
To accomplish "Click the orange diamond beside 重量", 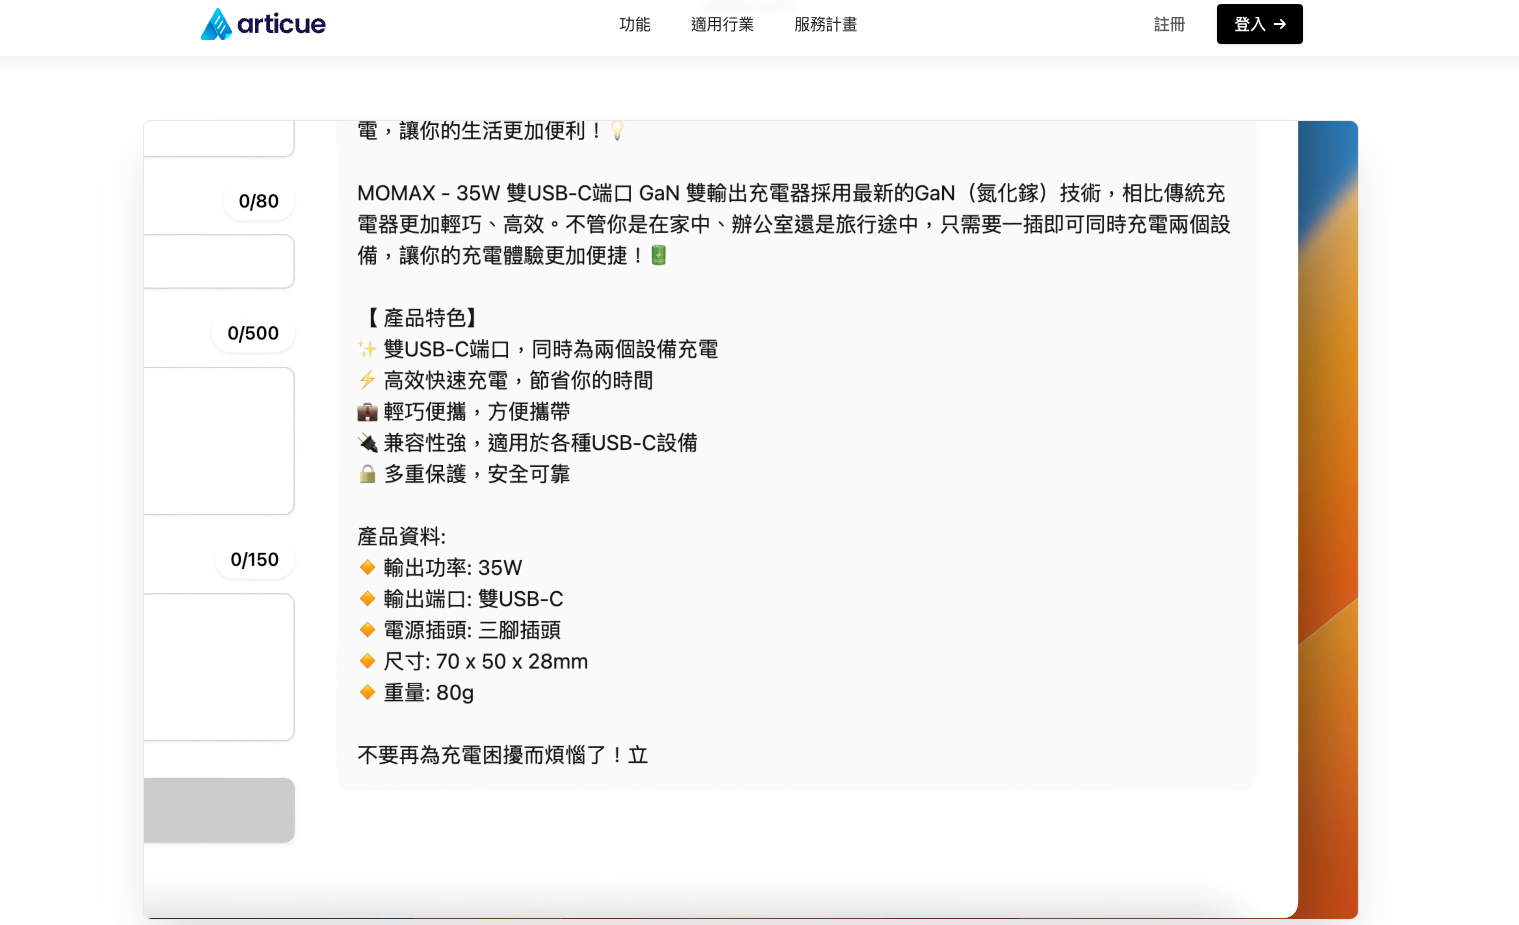I will tap(367, 693).
